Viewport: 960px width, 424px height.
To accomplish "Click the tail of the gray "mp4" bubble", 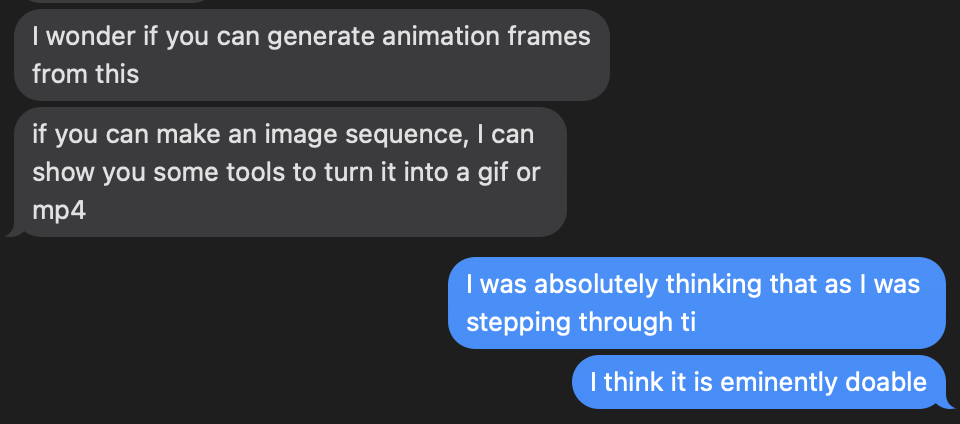I will pos(13,231).
